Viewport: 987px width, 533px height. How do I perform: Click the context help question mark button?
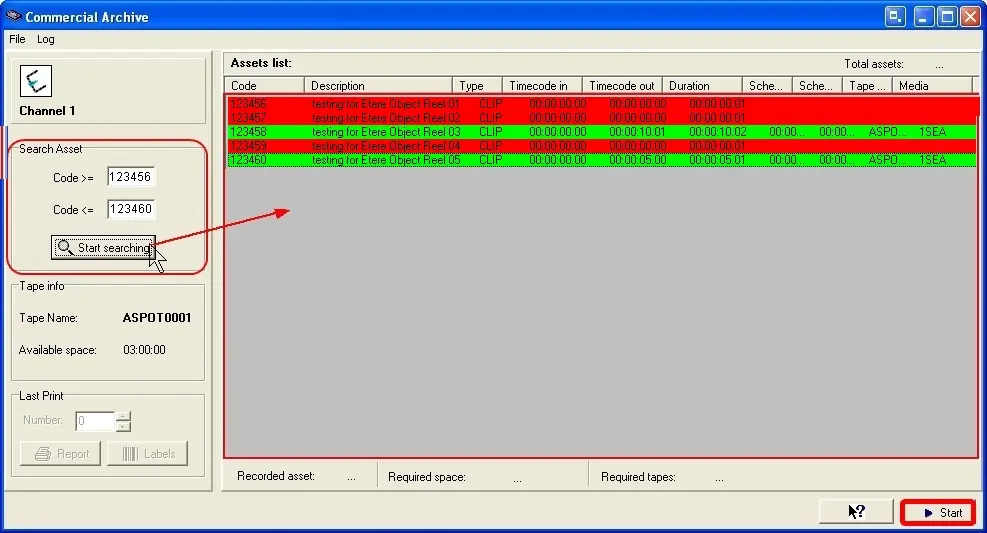pyautogui.click(x=856, y=512)
